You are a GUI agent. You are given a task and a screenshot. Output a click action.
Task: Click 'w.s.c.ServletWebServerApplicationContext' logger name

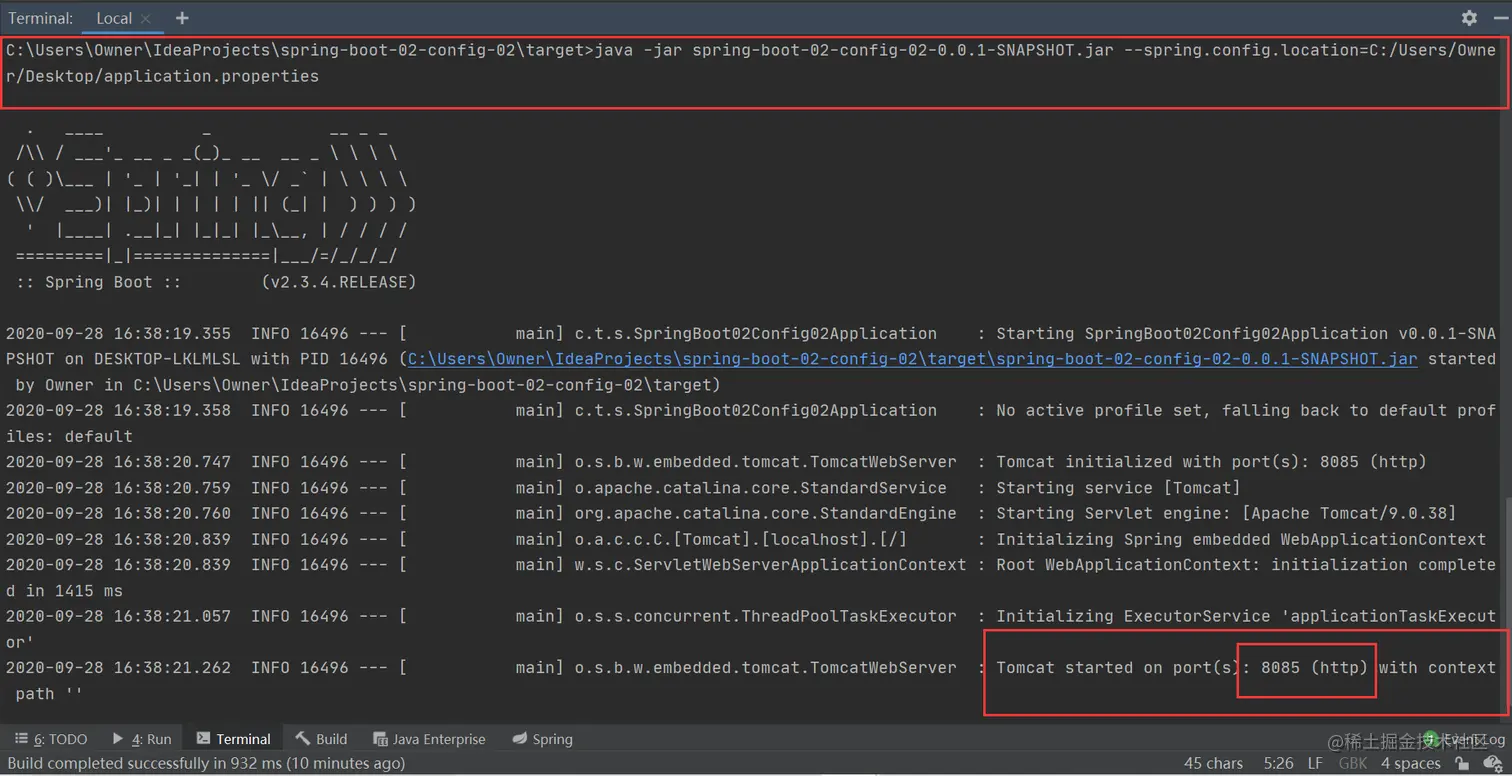tap(770, 565)
